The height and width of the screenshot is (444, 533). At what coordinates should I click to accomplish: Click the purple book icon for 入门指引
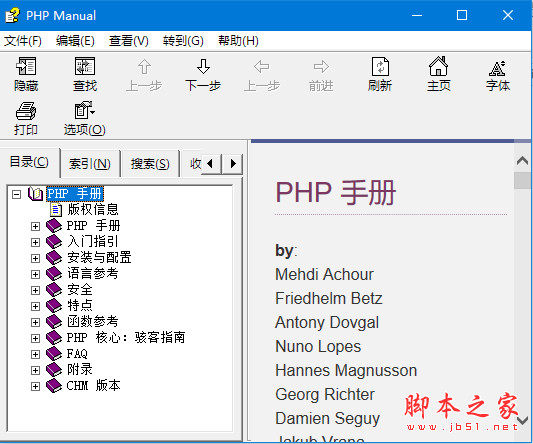[x=54, y=242]
